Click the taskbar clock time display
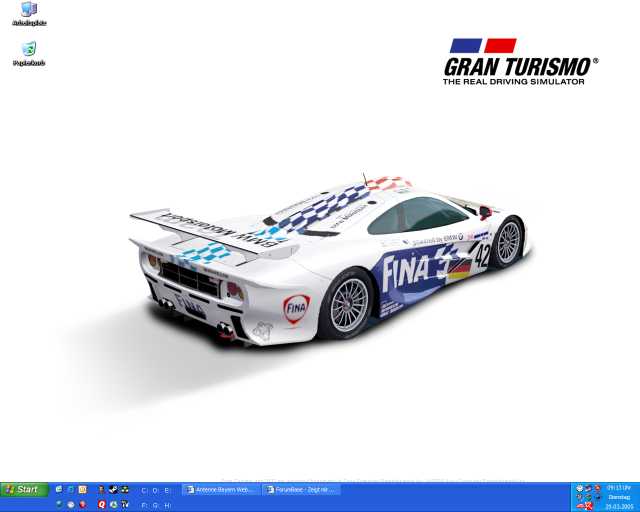This screenshot has height=512, width=640. [619, 488]
